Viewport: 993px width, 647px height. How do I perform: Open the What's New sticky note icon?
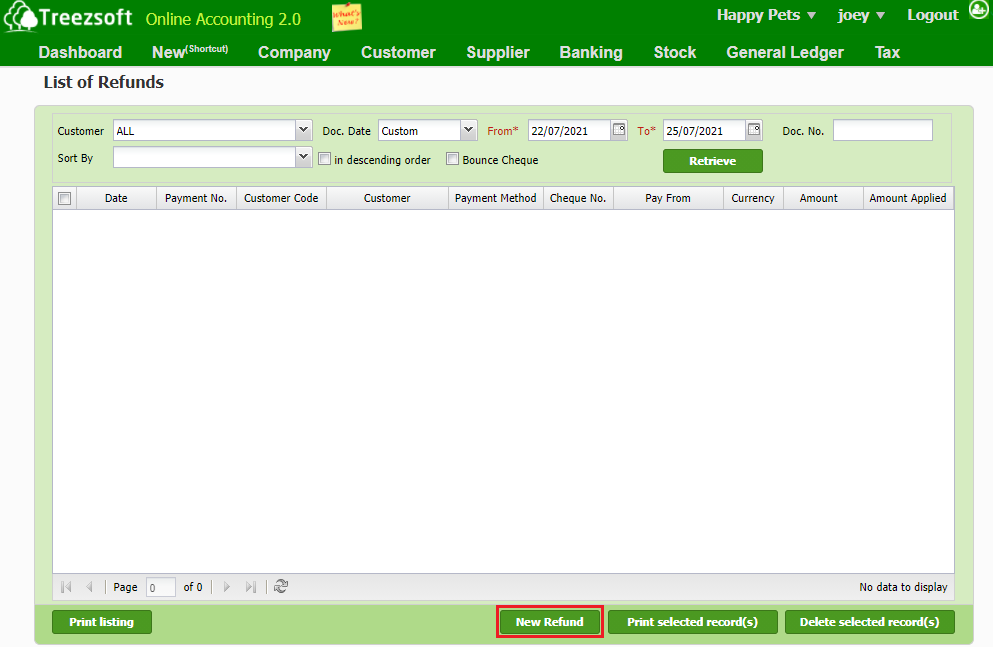click(346, 18)
